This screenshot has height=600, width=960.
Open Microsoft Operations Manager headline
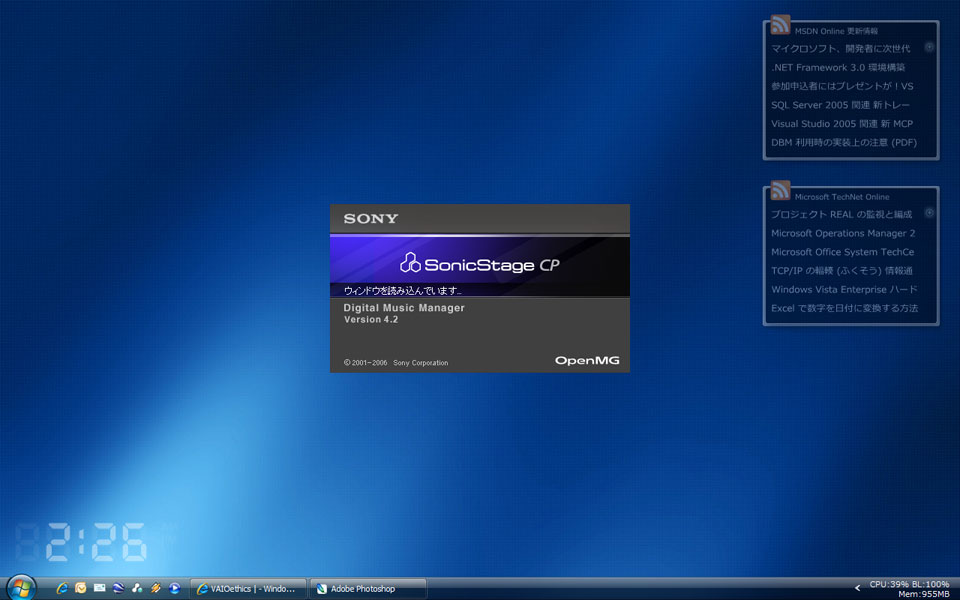point(842,233)
